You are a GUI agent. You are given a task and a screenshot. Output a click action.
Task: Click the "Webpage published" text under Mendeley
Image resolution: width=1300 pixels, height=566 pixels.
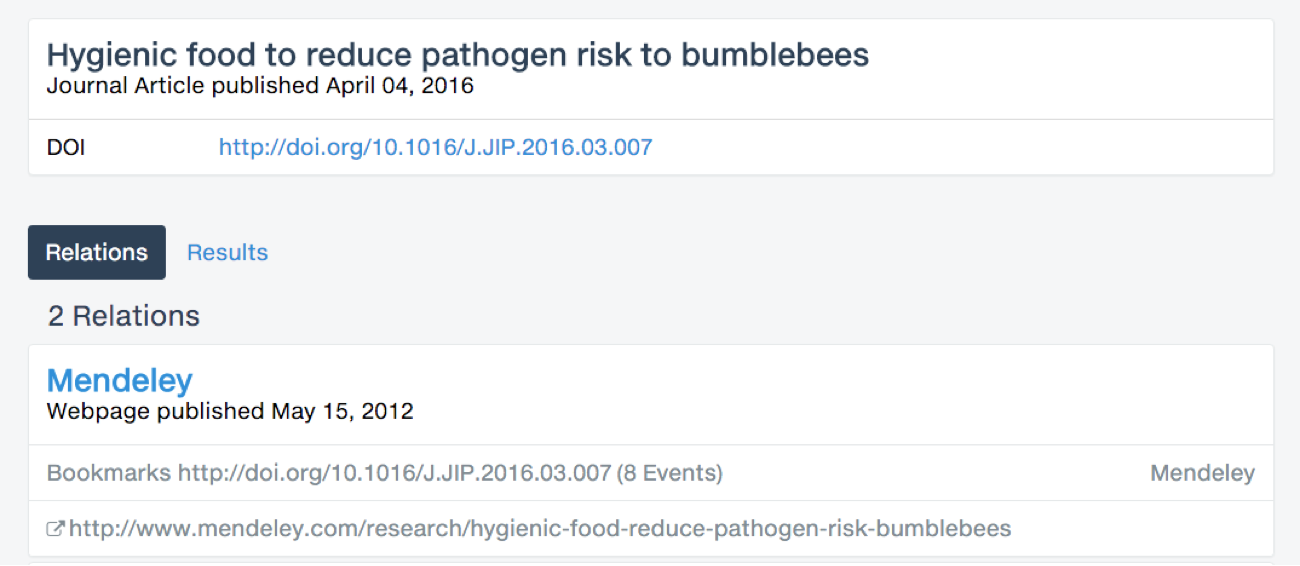click(x=156, y=411)
